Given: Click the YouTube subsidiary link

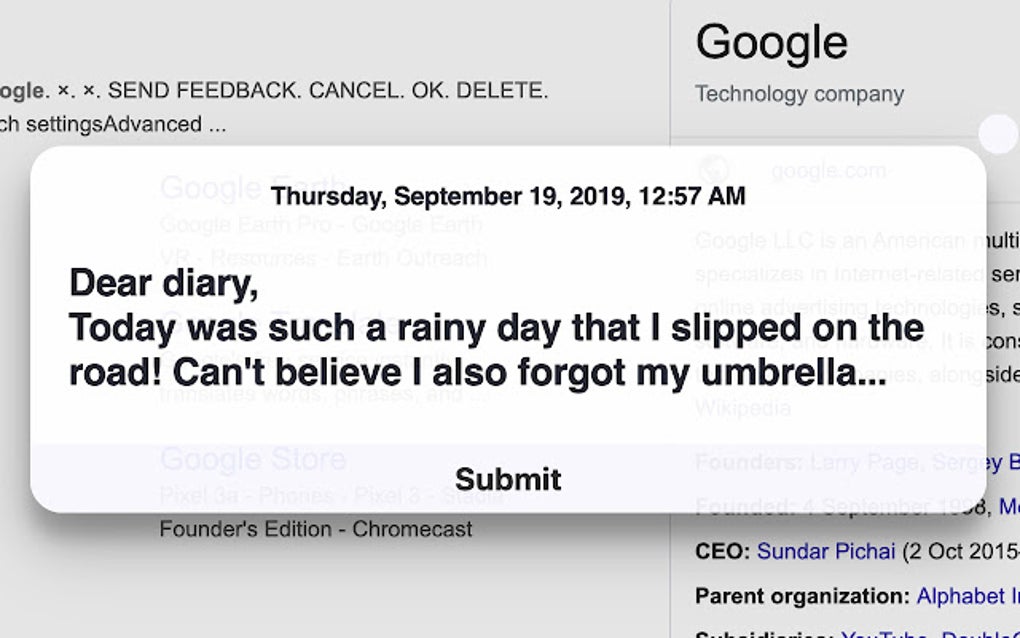Looking at the screenshot, I should point(885,634).
